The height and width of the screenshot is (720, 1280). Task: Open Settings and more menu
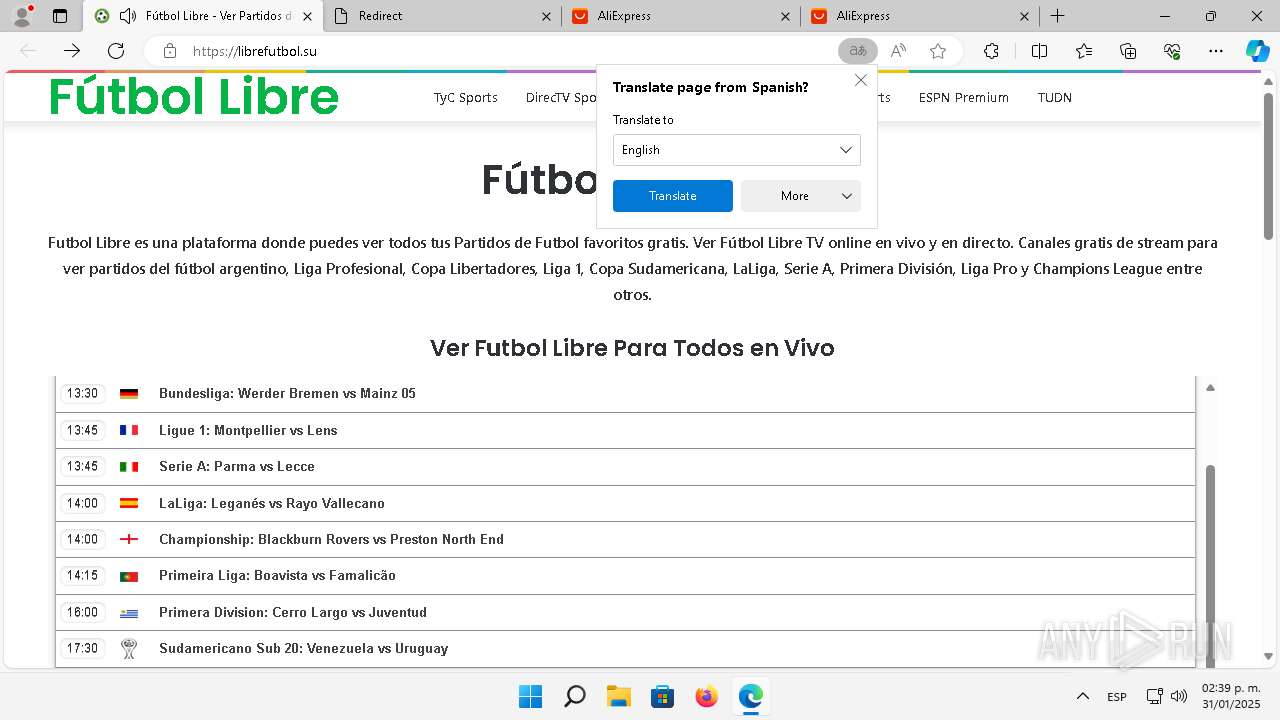click(1216, 51)
